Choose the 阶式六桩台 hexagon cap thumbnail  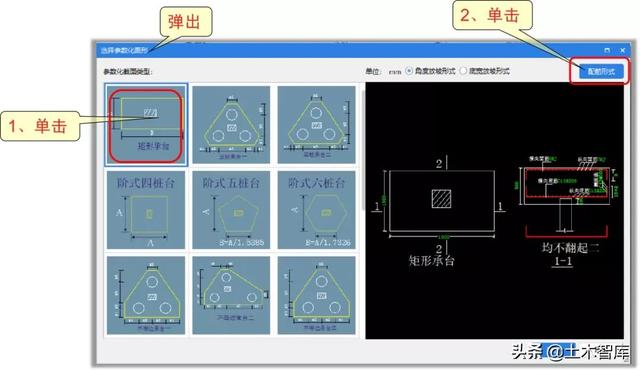(x=316, y=210)
